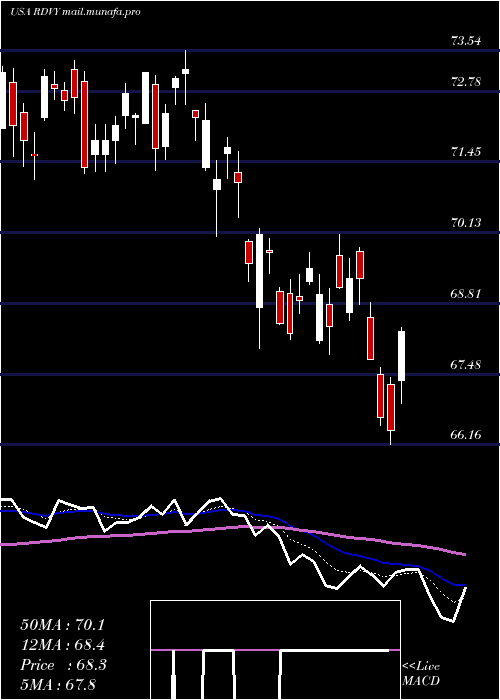Click the Live MACD label
The height and width of the screenshot is (700, 500).
coord(421,673)
